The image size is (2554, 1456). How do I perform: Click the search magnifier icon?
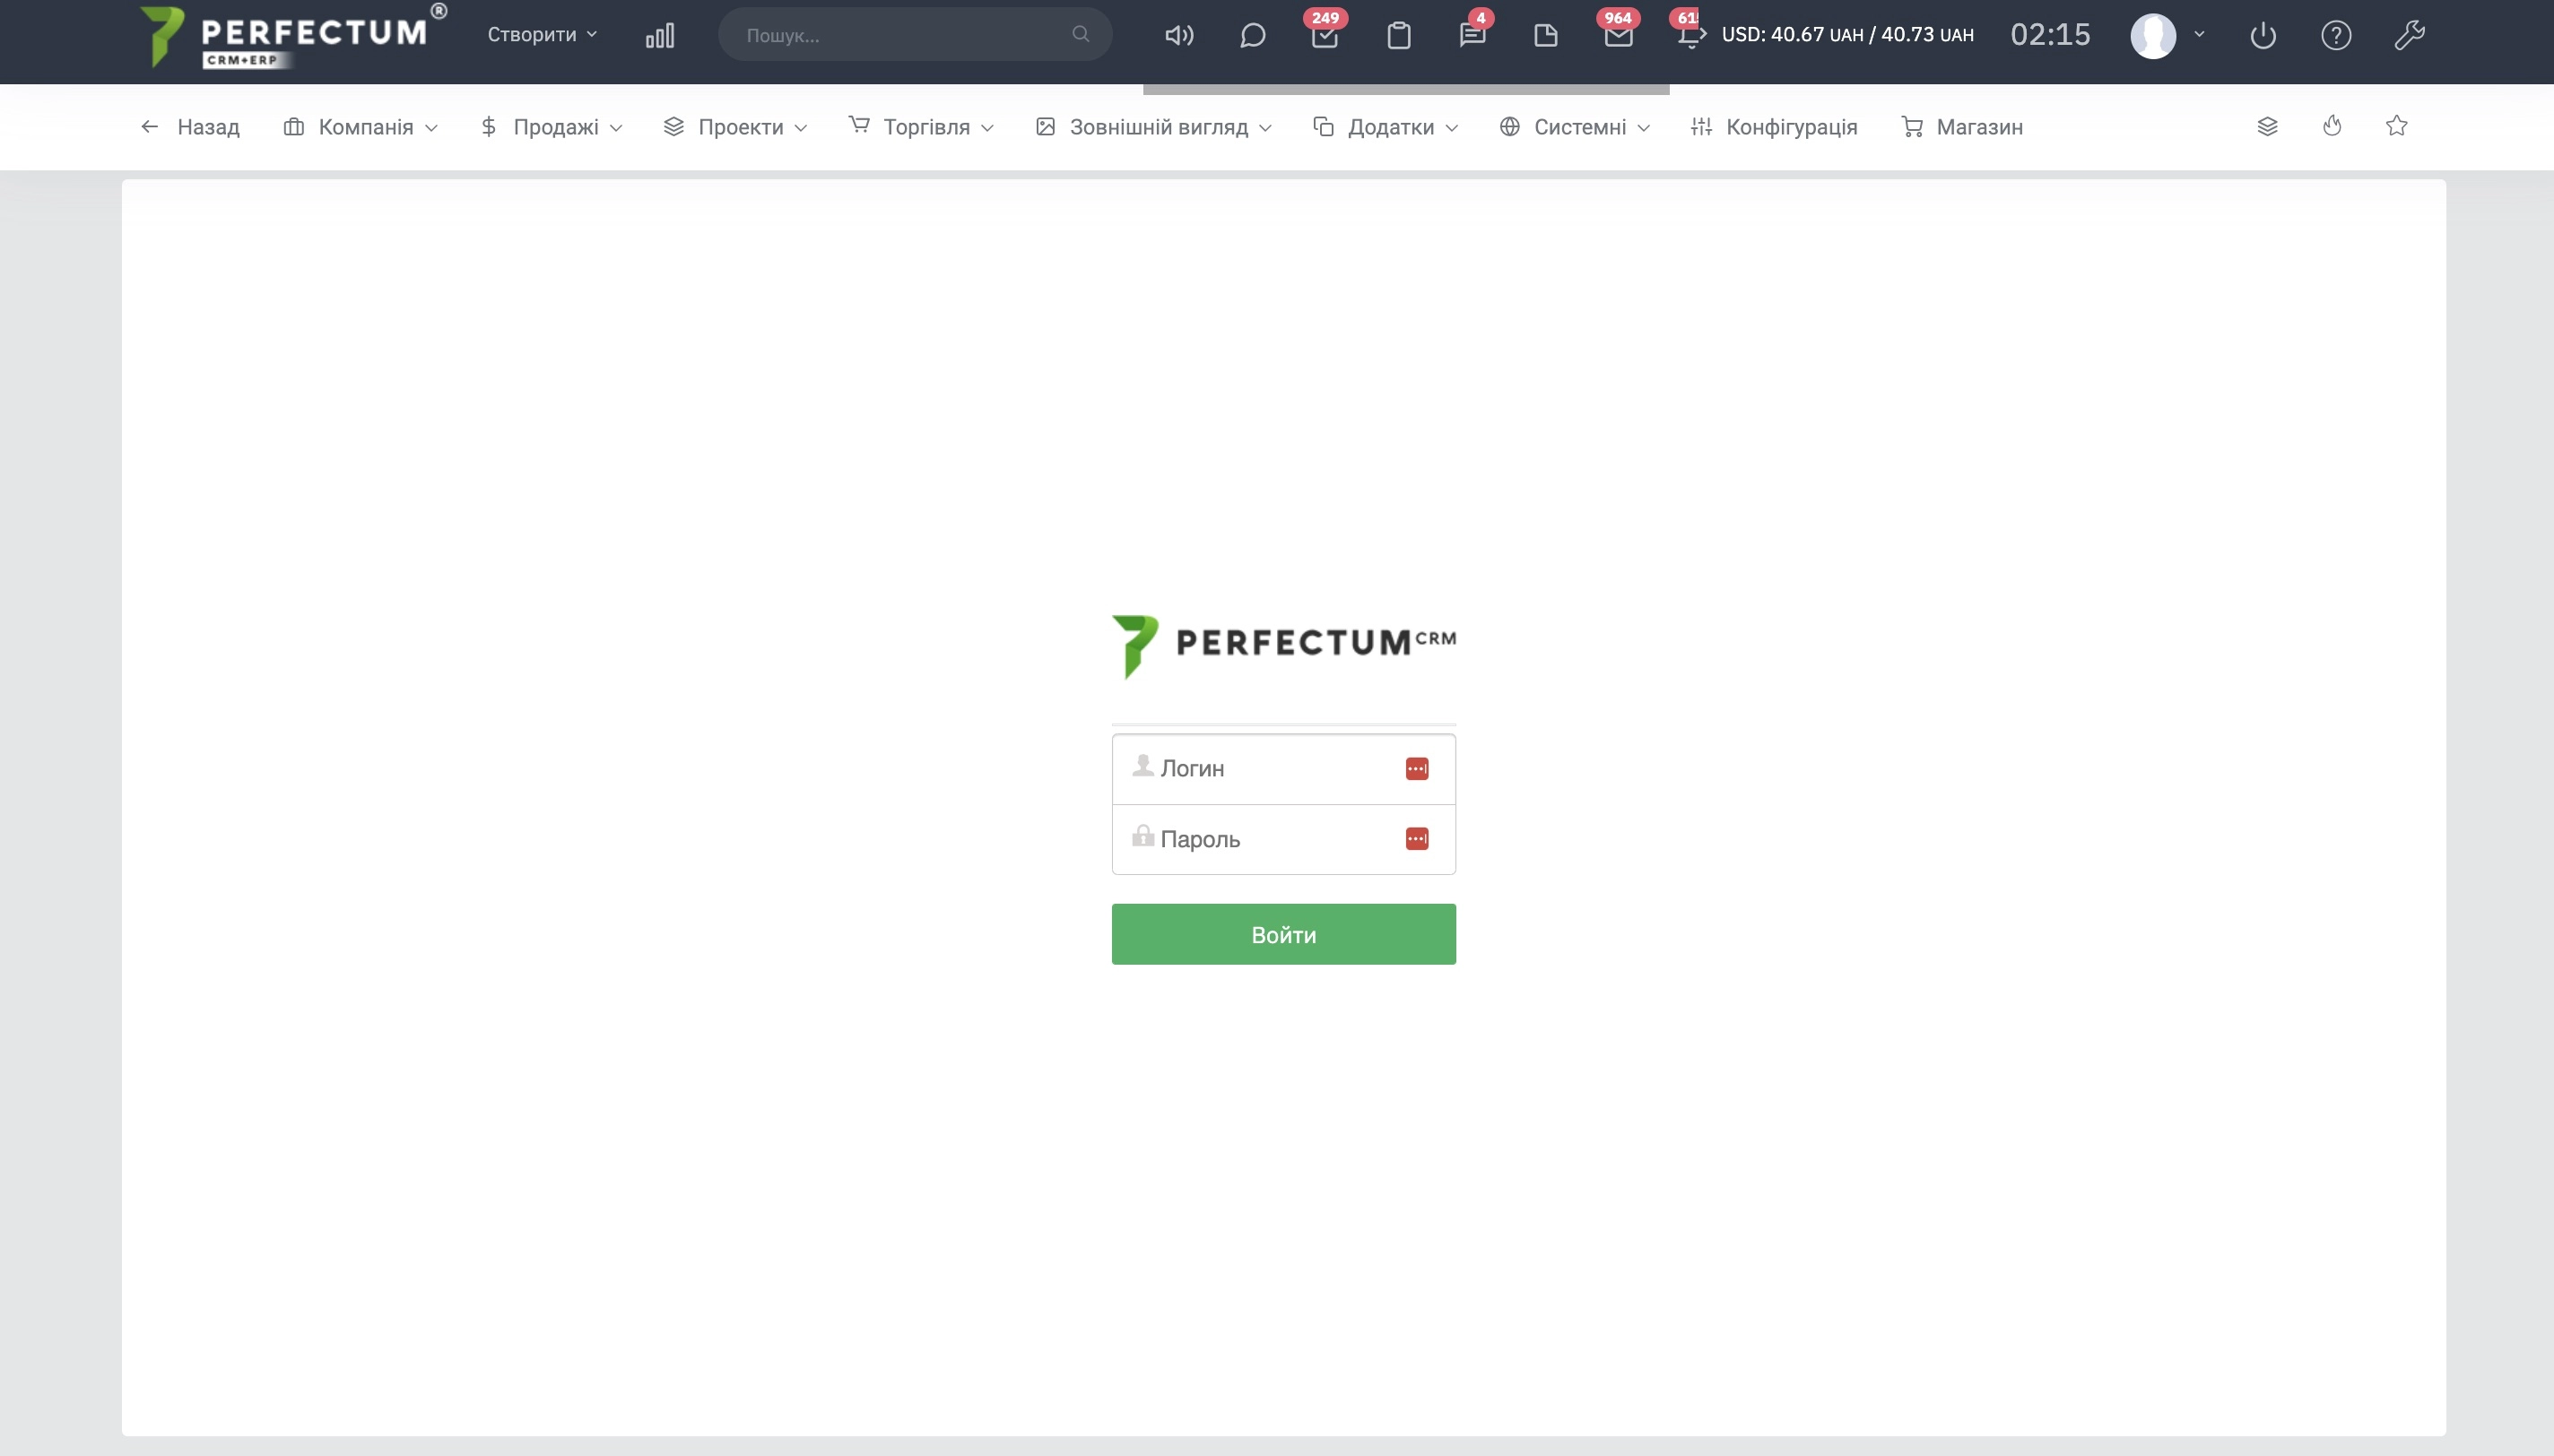(x=1080, y=34)
